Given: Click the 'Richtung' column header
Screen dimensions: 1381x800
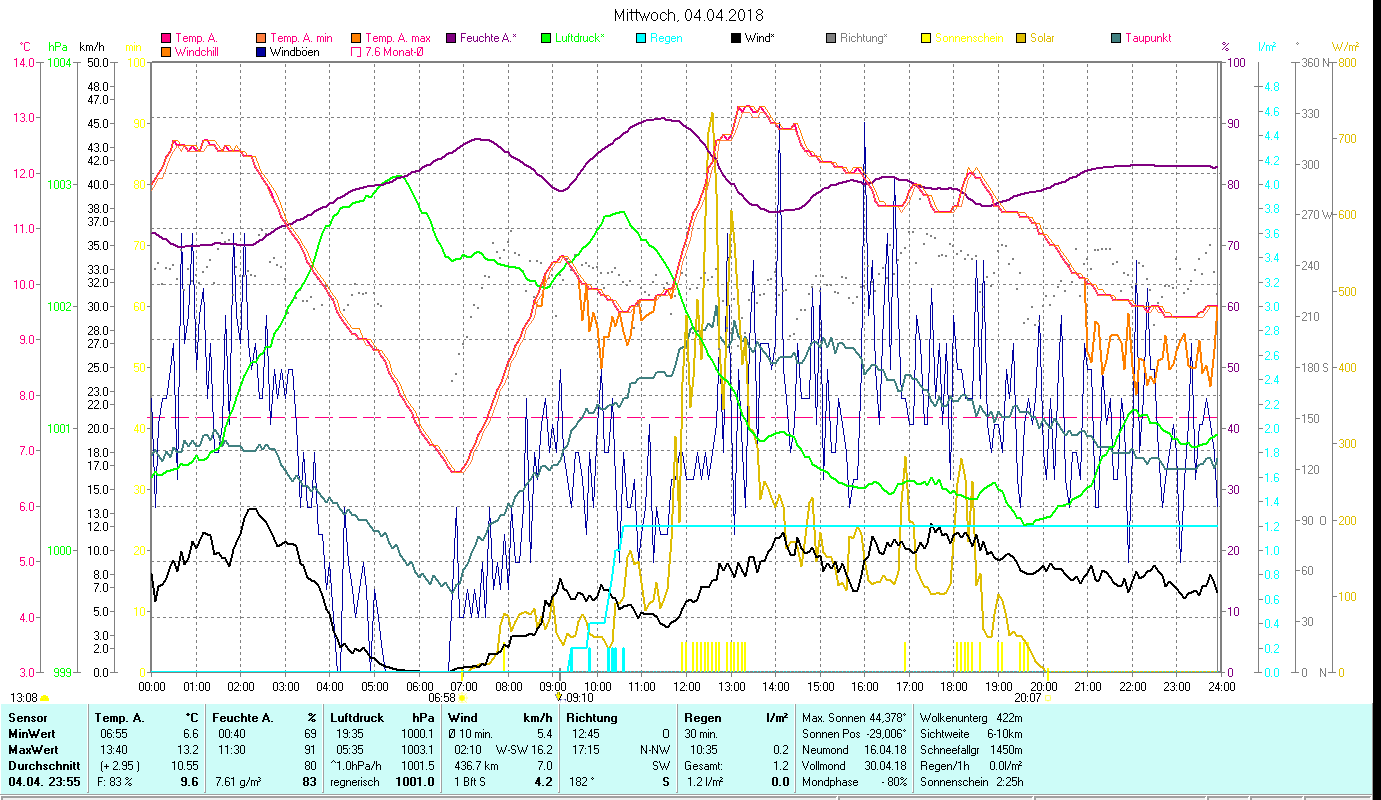Looking at the screenshot, I should point(592,718).
